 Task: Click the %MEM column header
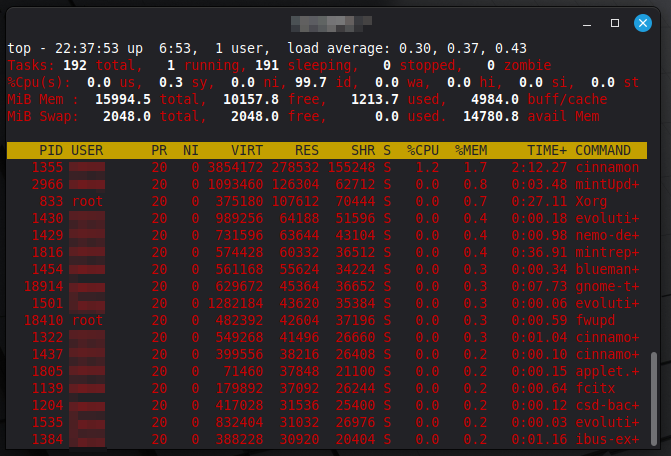click(x=471, y=150)
